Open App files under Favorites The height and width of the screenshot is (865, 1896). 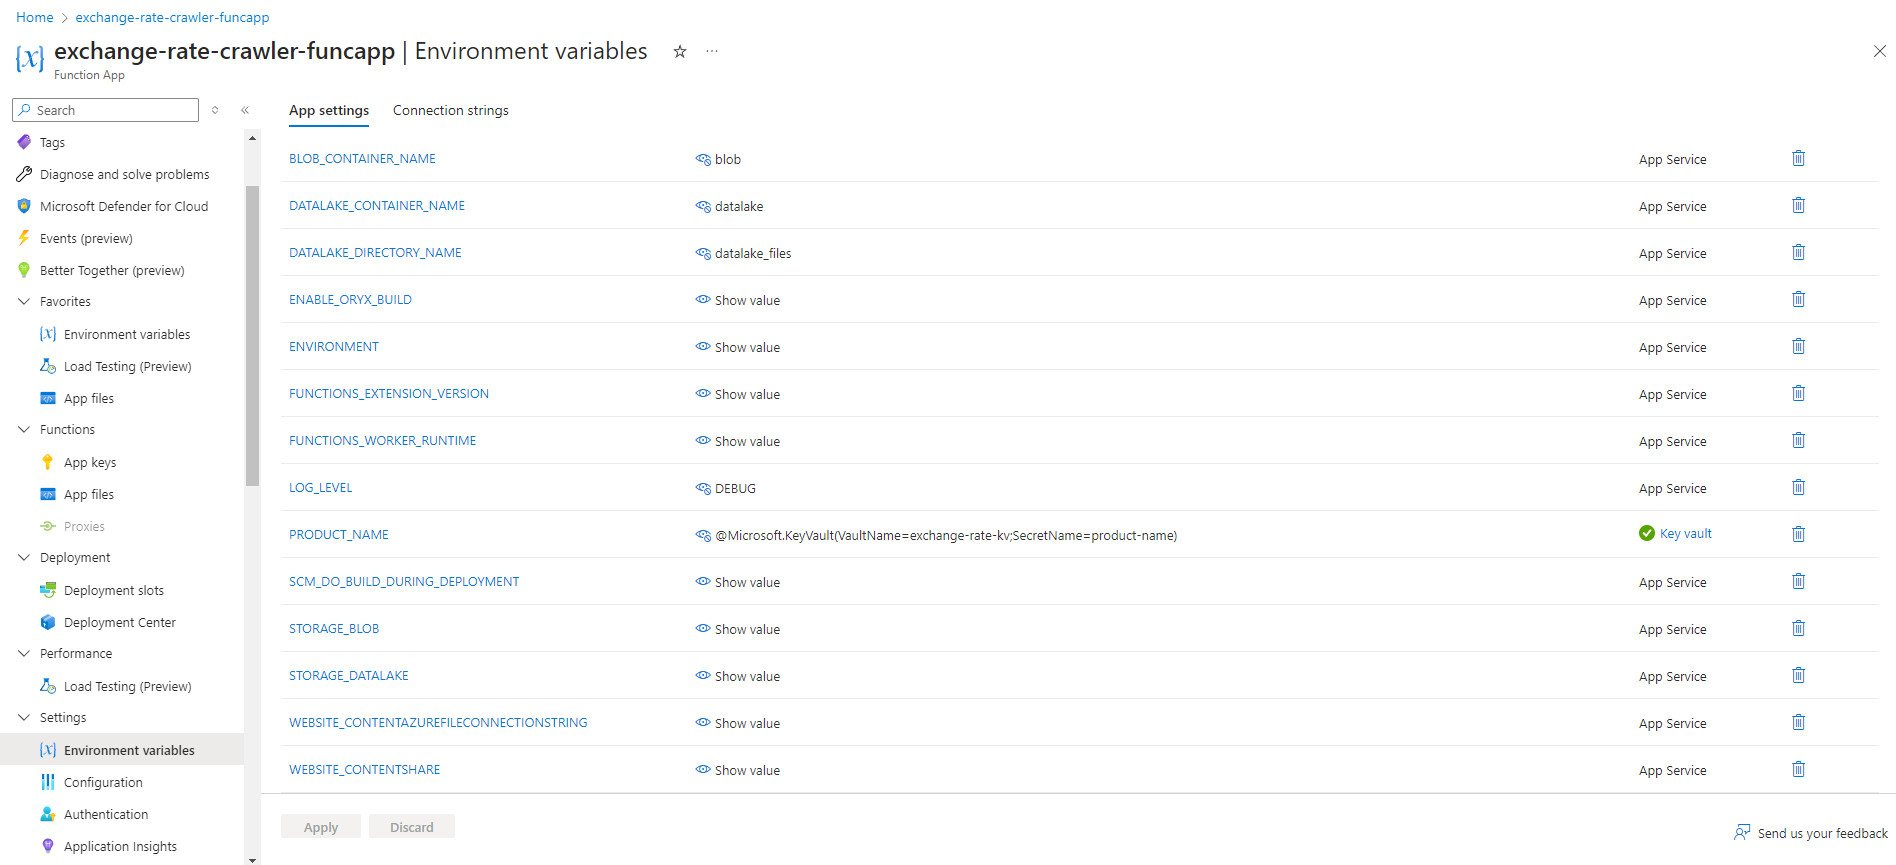pos(89,398)
